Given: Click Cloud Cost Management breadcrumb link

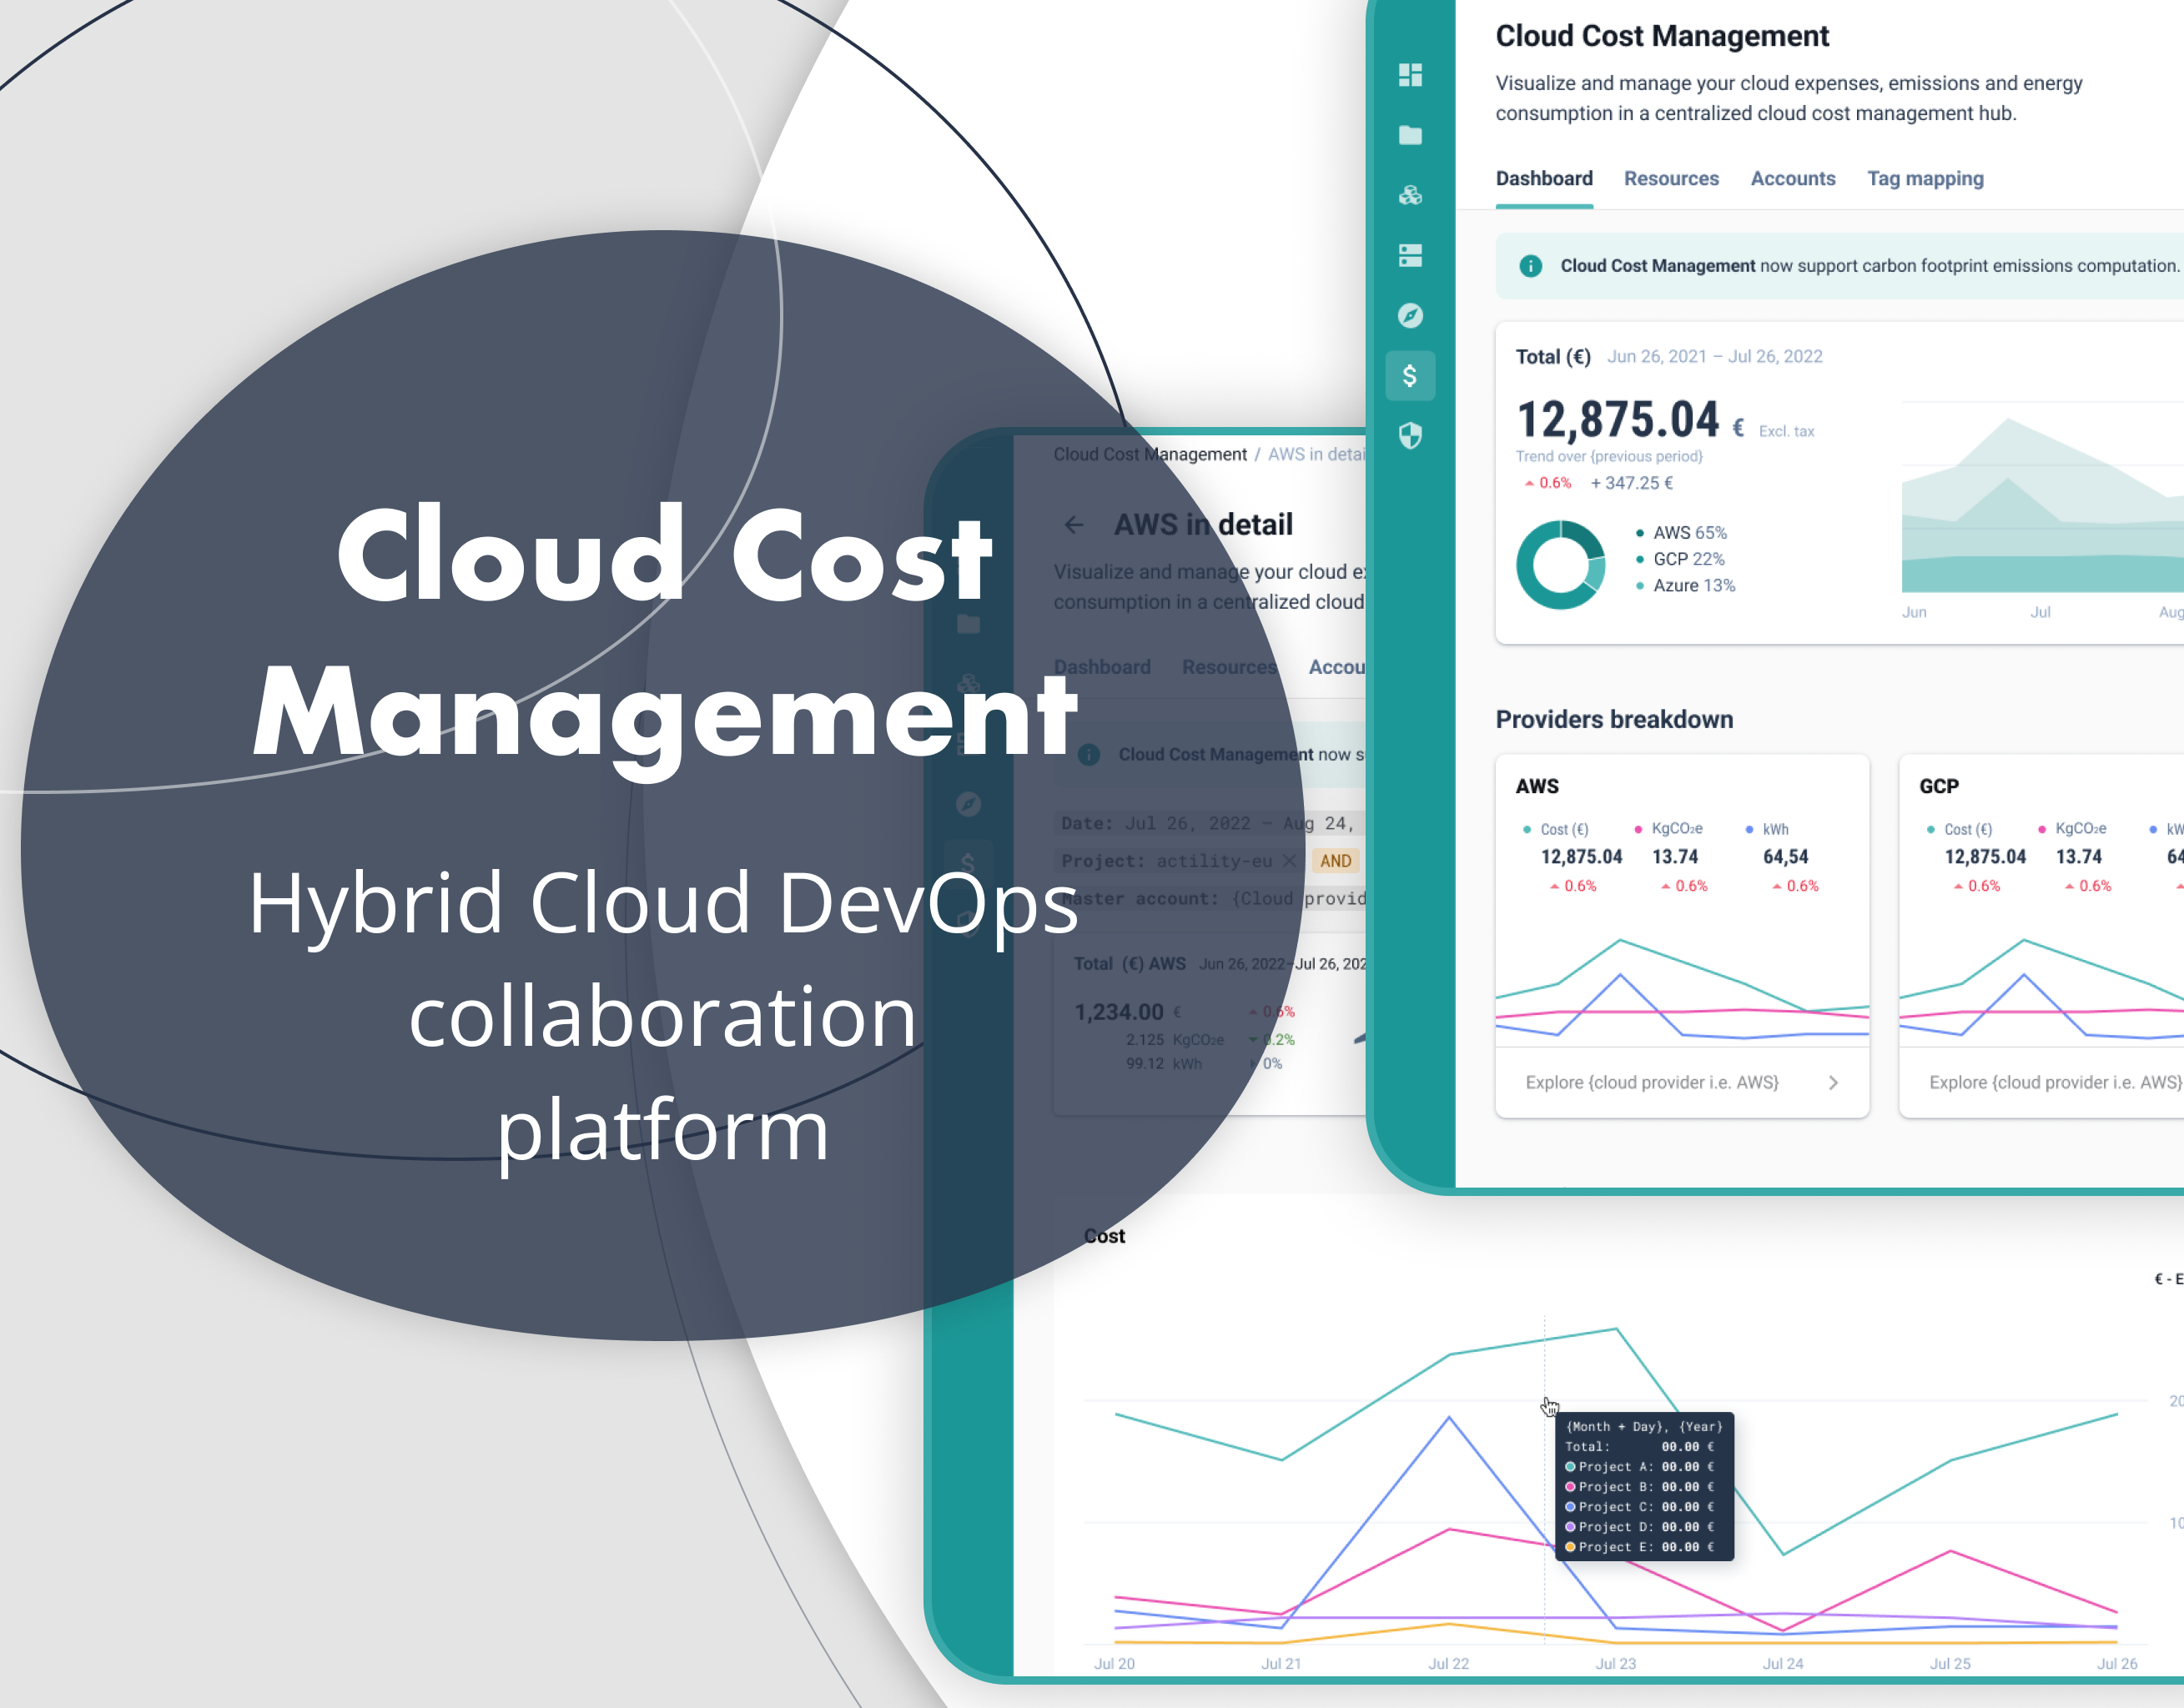Looking at the screenshot, I should pos(1150,455).
